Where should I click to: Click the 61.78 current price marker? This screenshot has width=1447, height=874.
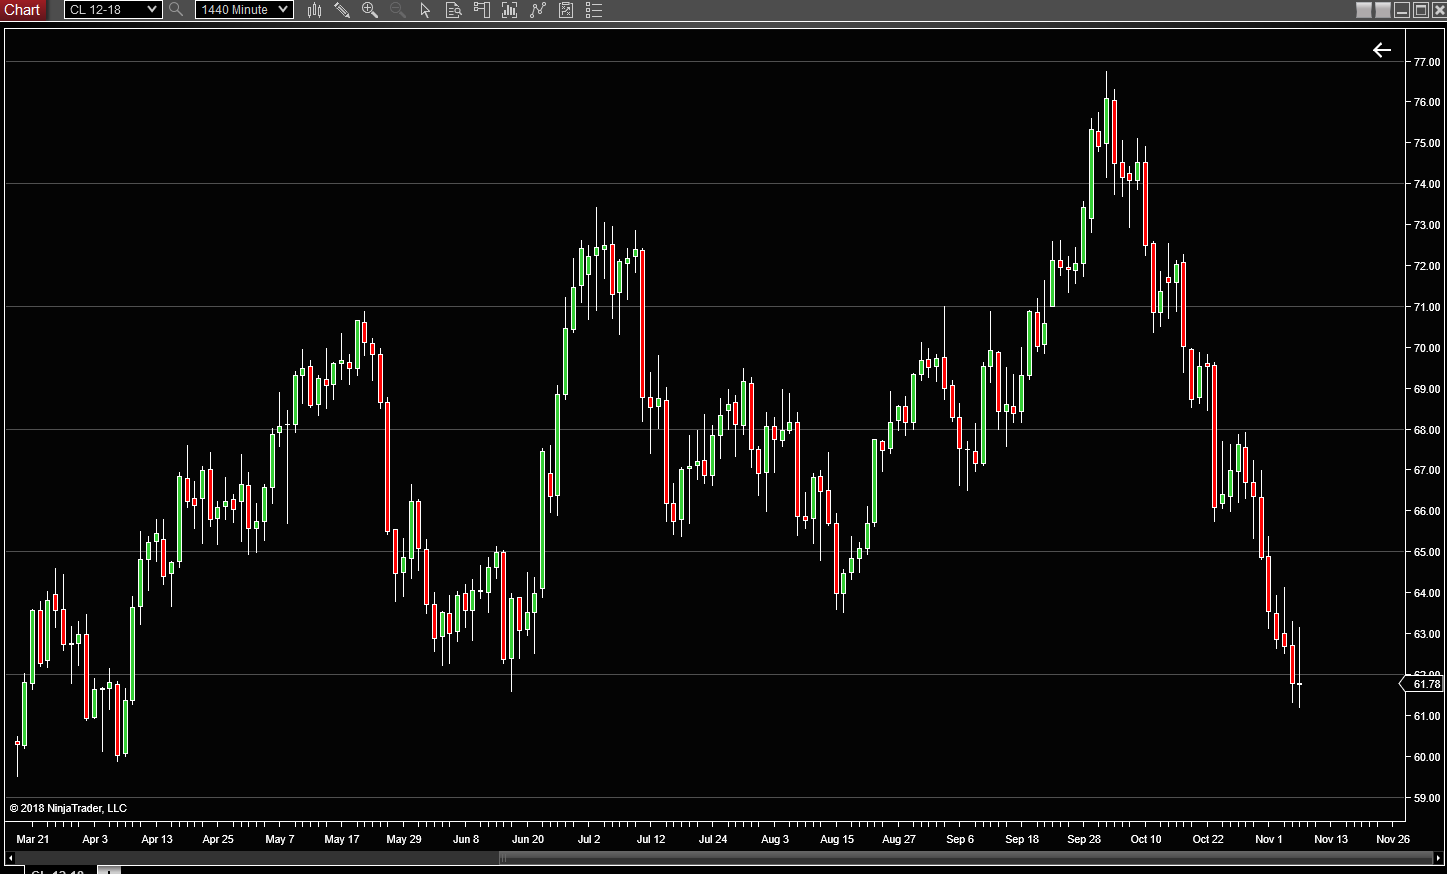[x=1423, y=684]
